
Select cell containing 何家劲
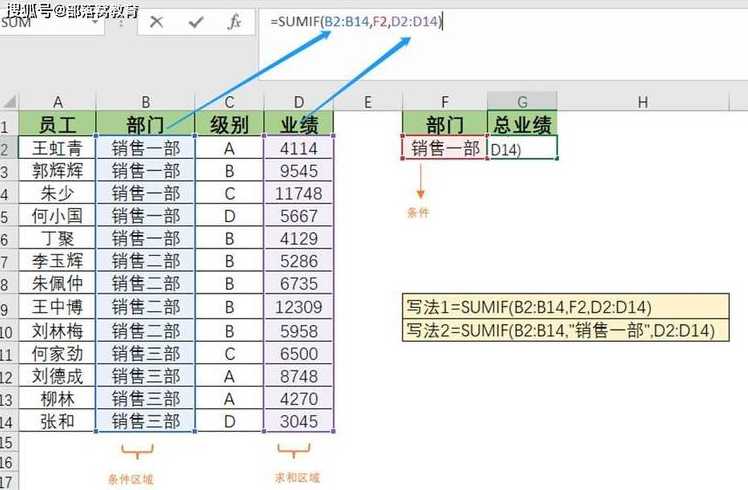[57, 353]
